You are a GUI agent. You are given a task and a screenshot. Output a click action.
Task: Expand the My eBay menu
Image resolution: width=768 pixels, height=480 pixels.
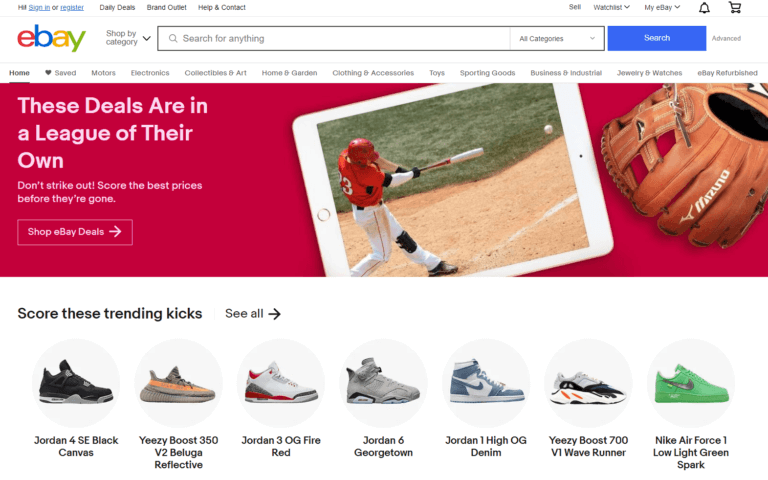pyautogui.click(x=661, y=8)
